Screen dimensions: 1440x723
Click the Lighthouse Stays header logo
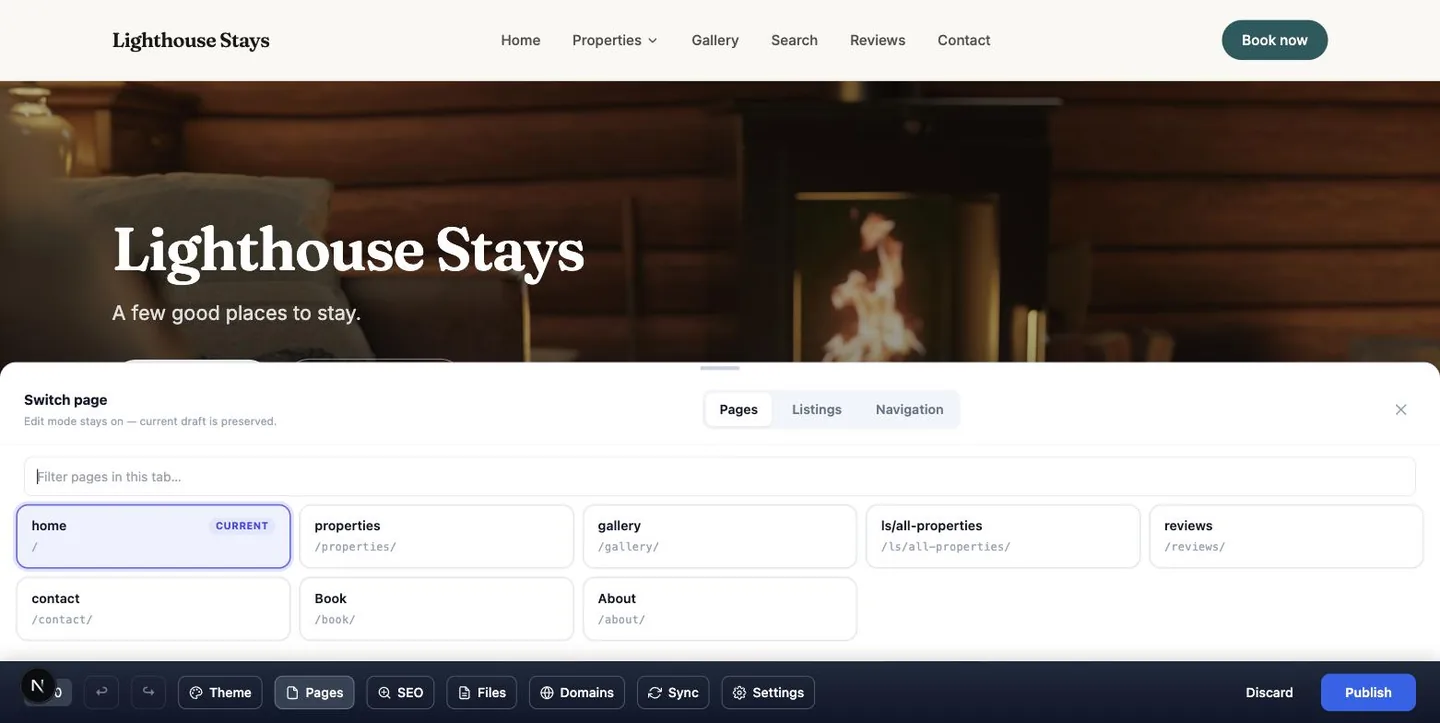click(x=191, y=40)
